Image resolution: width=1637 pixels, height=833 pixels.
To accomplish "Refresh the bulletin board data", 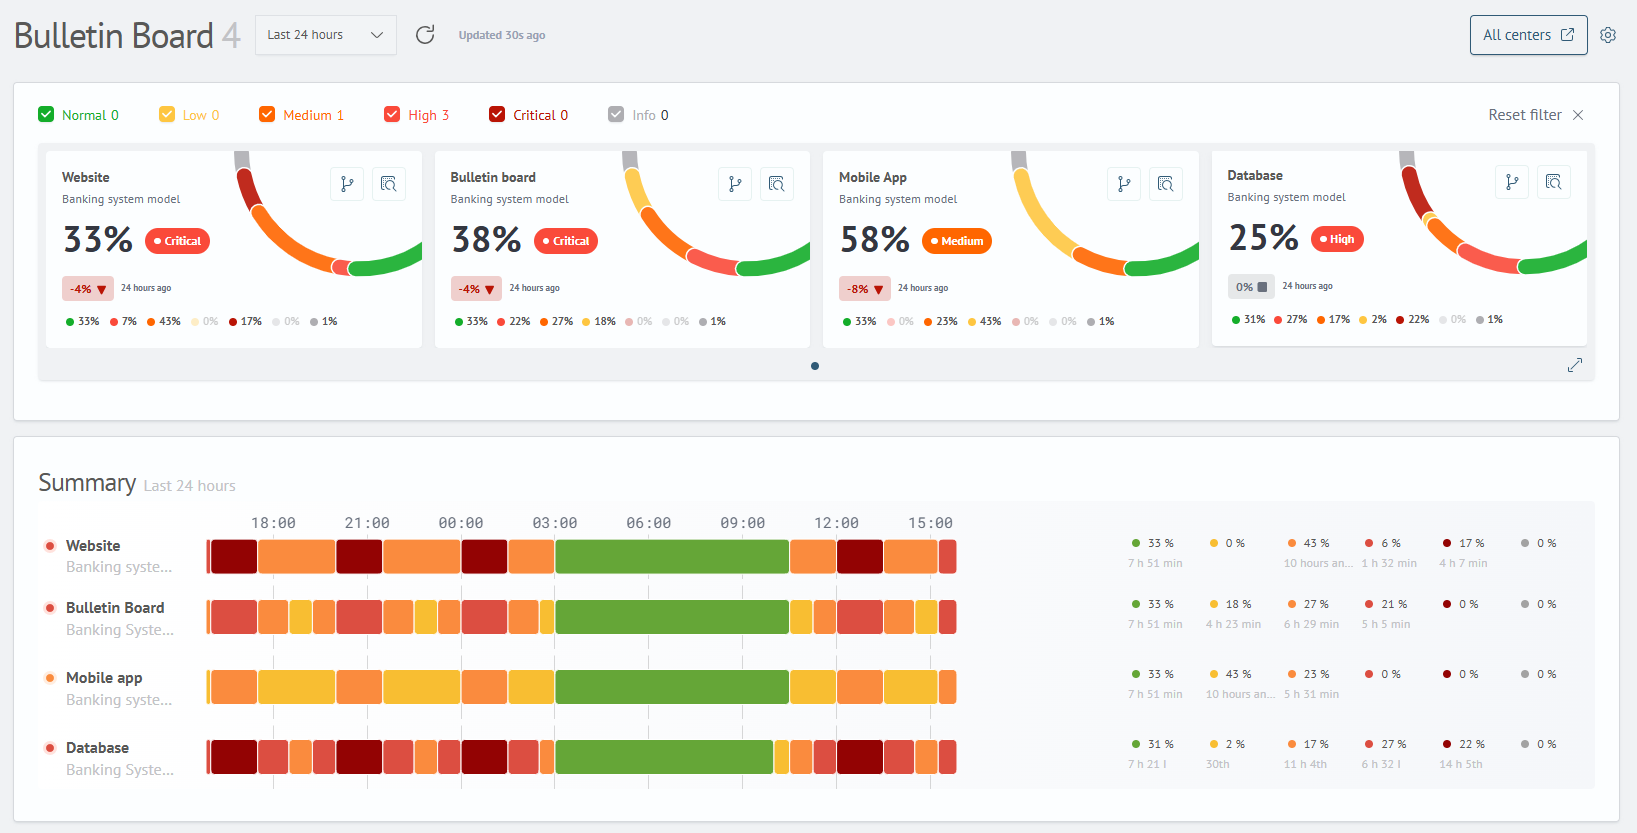I will [425, 35].
